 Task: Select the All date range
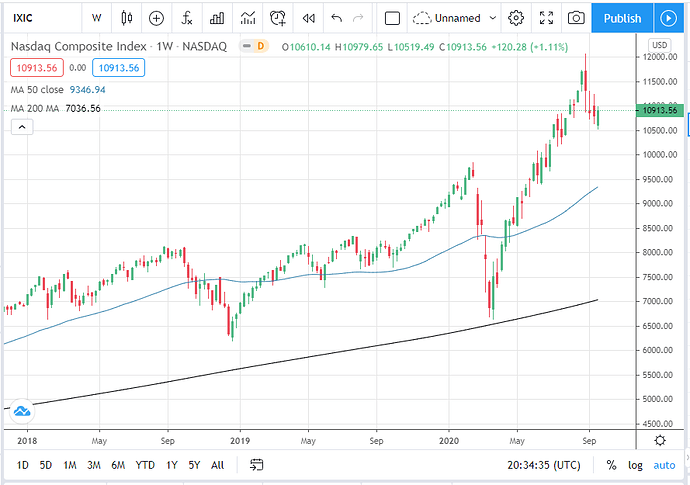[x=217, y=465]
